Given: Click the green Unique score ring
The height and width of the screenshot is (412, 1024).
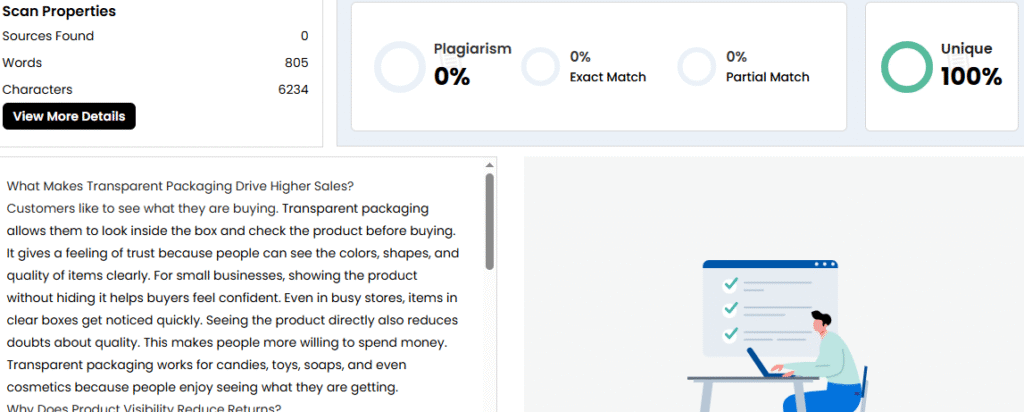Looking at the screenshot, I should [x=906, y=67].
